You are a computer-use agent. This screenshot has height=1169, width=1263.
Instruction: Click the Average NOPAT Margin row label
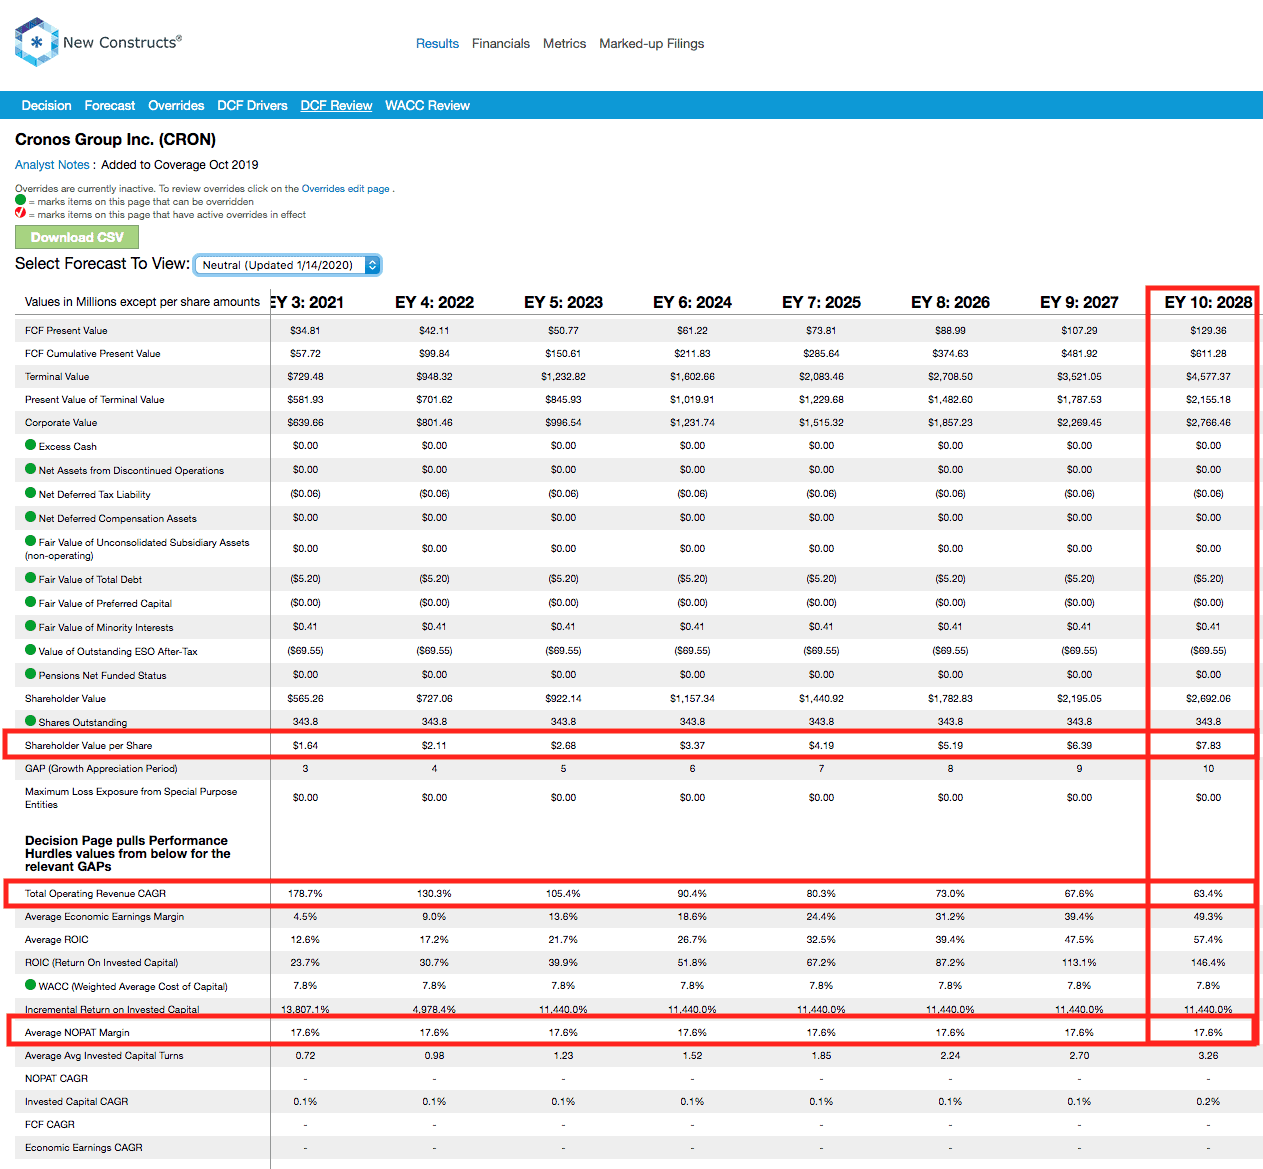(x=77, y=1032)
